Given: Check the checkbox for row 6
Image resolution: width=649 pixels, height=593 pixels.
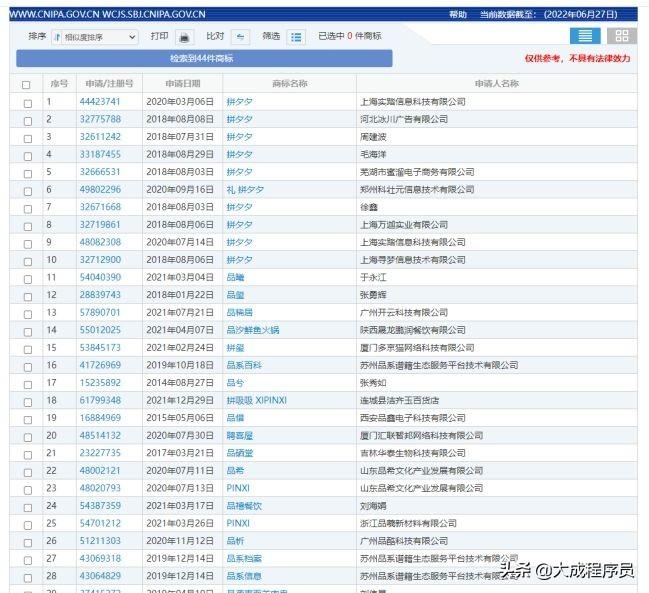Looking at the screenshot, I should click(27, 190).
